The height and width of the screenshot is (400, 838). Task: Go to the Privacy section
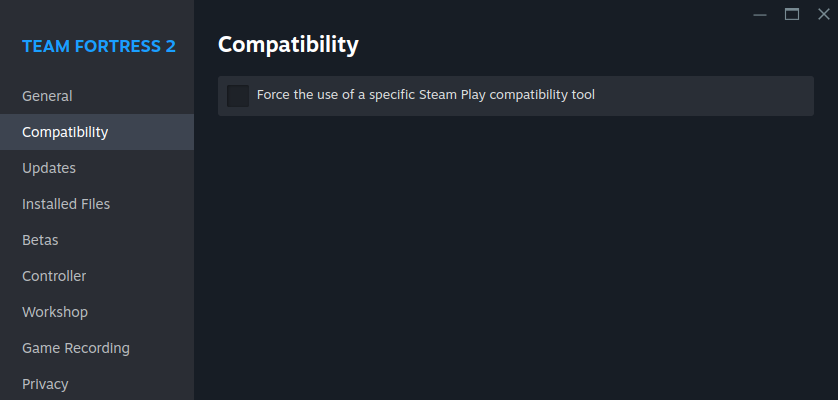[45, 384]
